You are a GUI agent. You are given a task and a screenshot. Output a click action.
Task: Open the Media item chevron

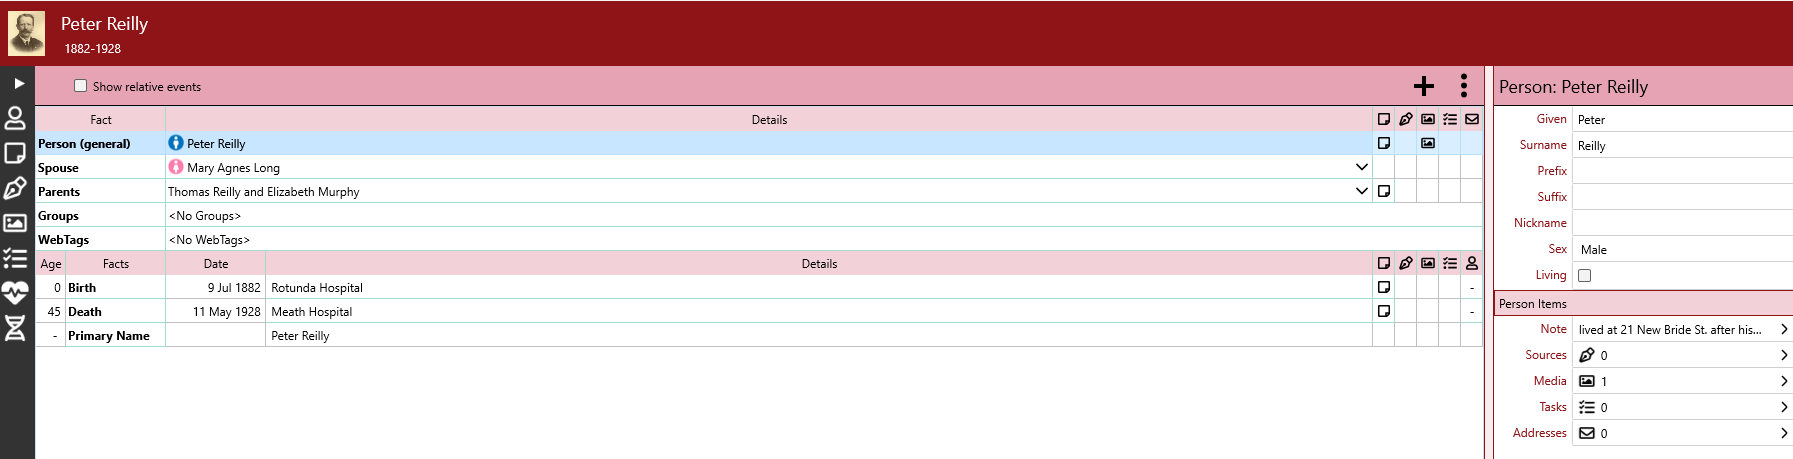pyautogui.click(x=1784, y=381)
